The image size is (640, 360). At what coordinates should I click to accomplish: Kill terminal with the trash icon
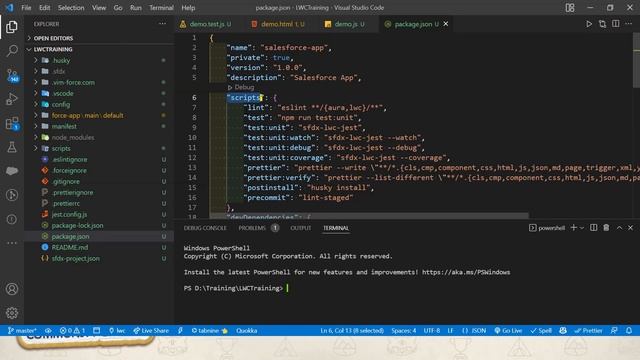(606, 228)
